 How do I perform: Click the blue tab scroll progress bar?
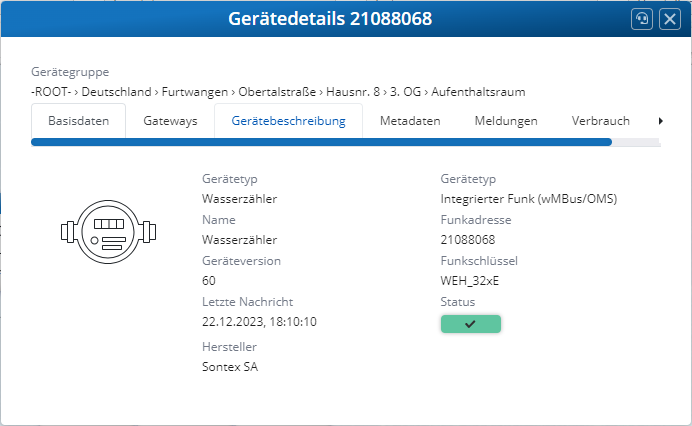click(x=320, y=142)
